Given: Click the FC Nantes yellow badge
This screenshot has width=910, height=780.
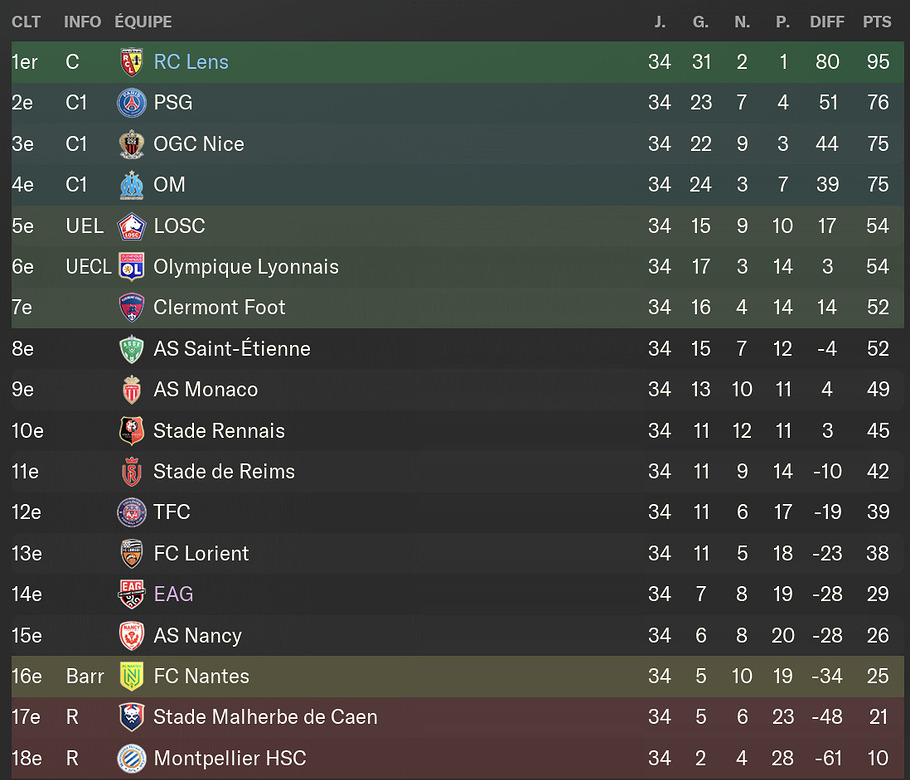Looking at the screenshot, I should point(131,677).
